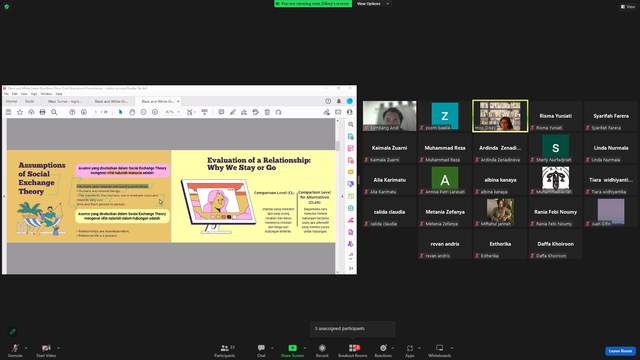Click the zoom in plus icon
This screenshot has height=360, width=640.
[155, 112]
